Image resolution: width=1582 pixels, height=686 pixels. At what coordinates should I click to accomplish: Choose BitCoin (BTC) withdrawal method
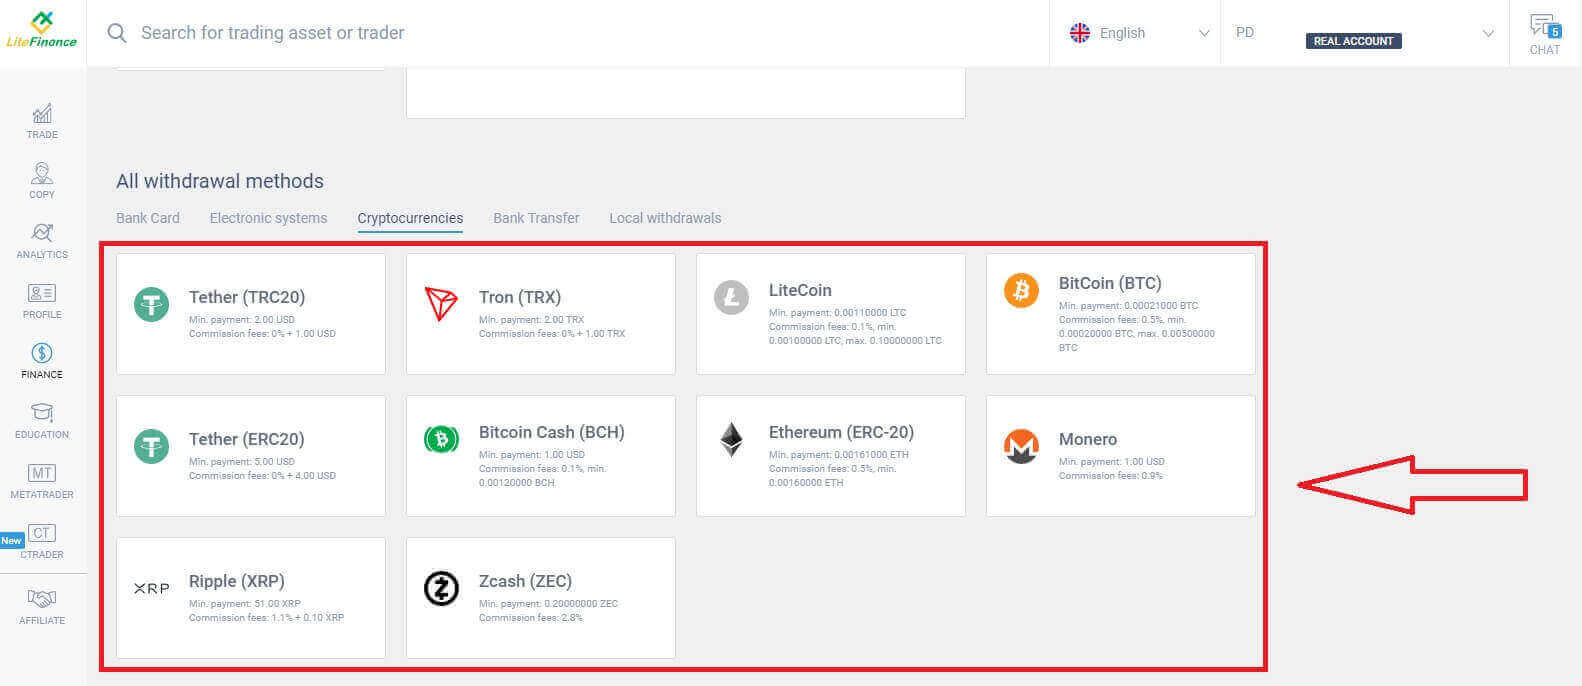point(1121,314)
